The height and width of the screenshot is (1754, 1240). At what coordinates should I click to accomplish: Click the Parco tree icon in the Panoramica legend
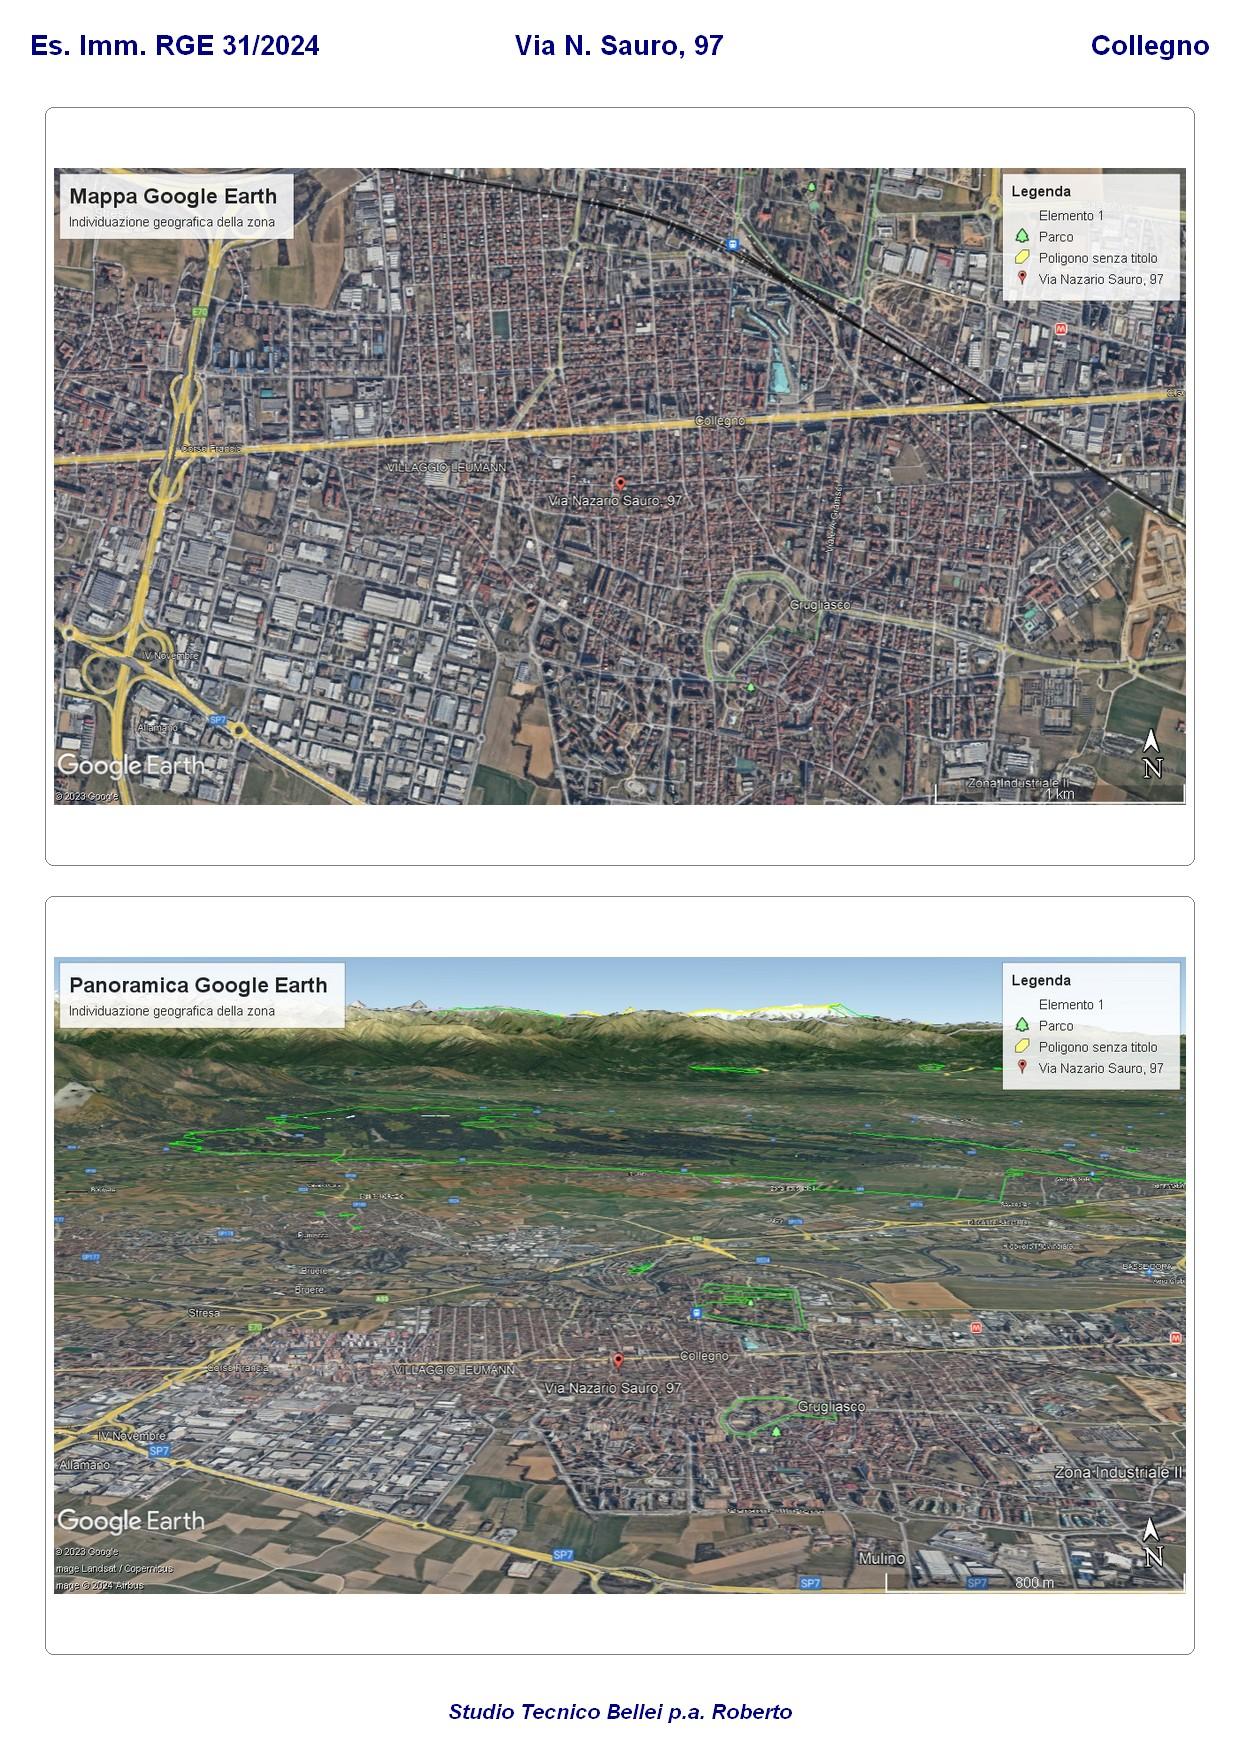point(1022,1026)
